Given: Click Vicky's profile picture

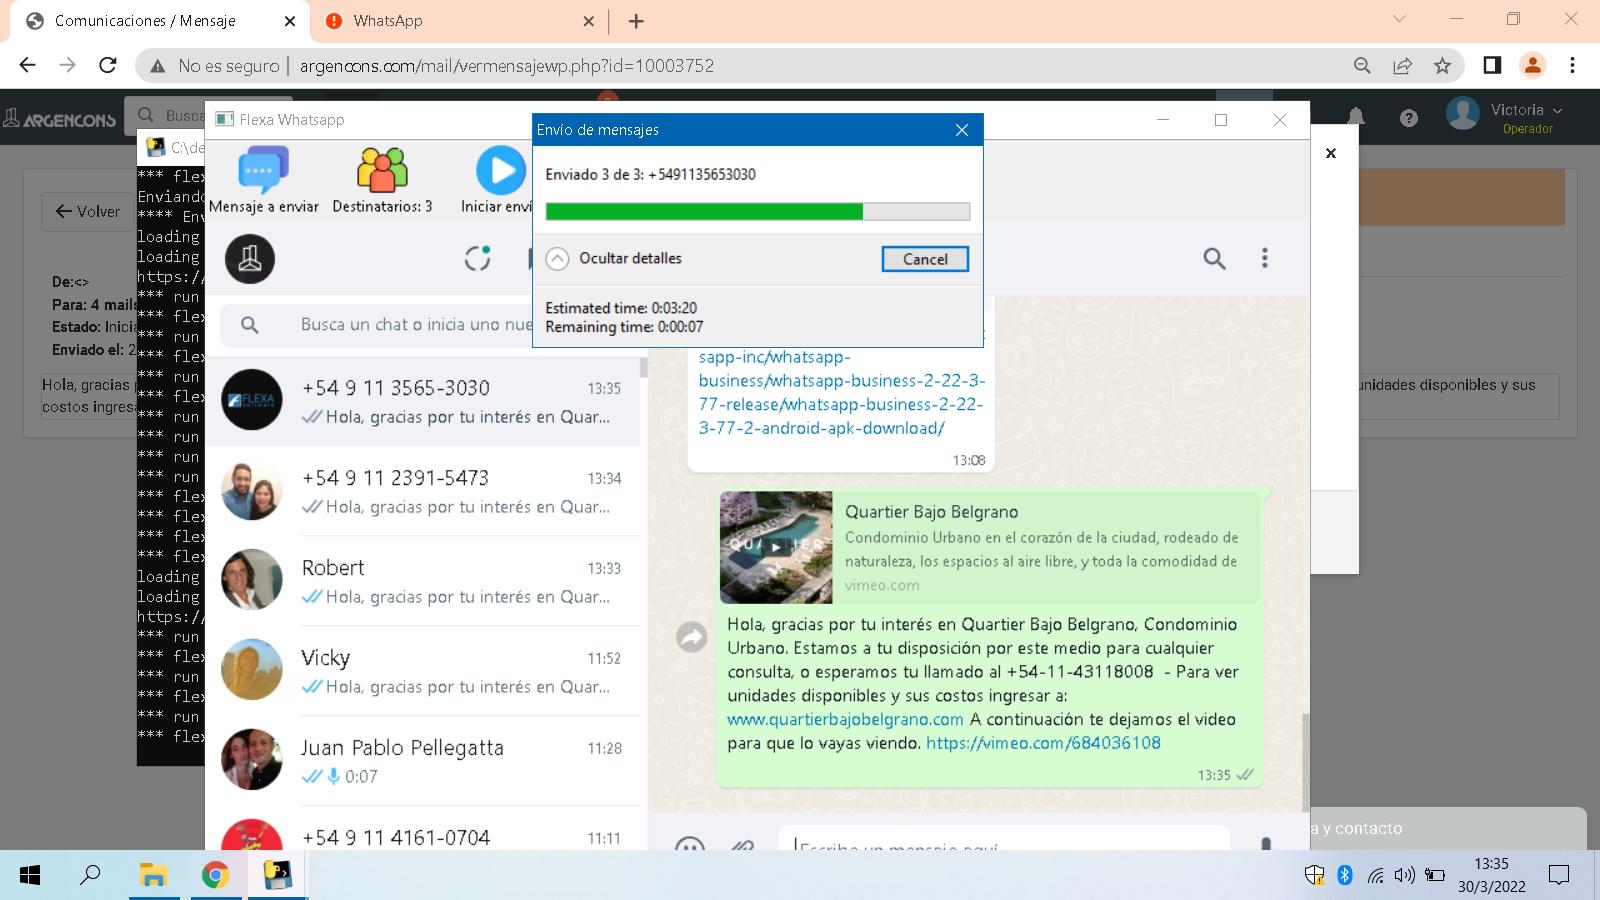Looking at the screenshot, I should tap(251, 669).
